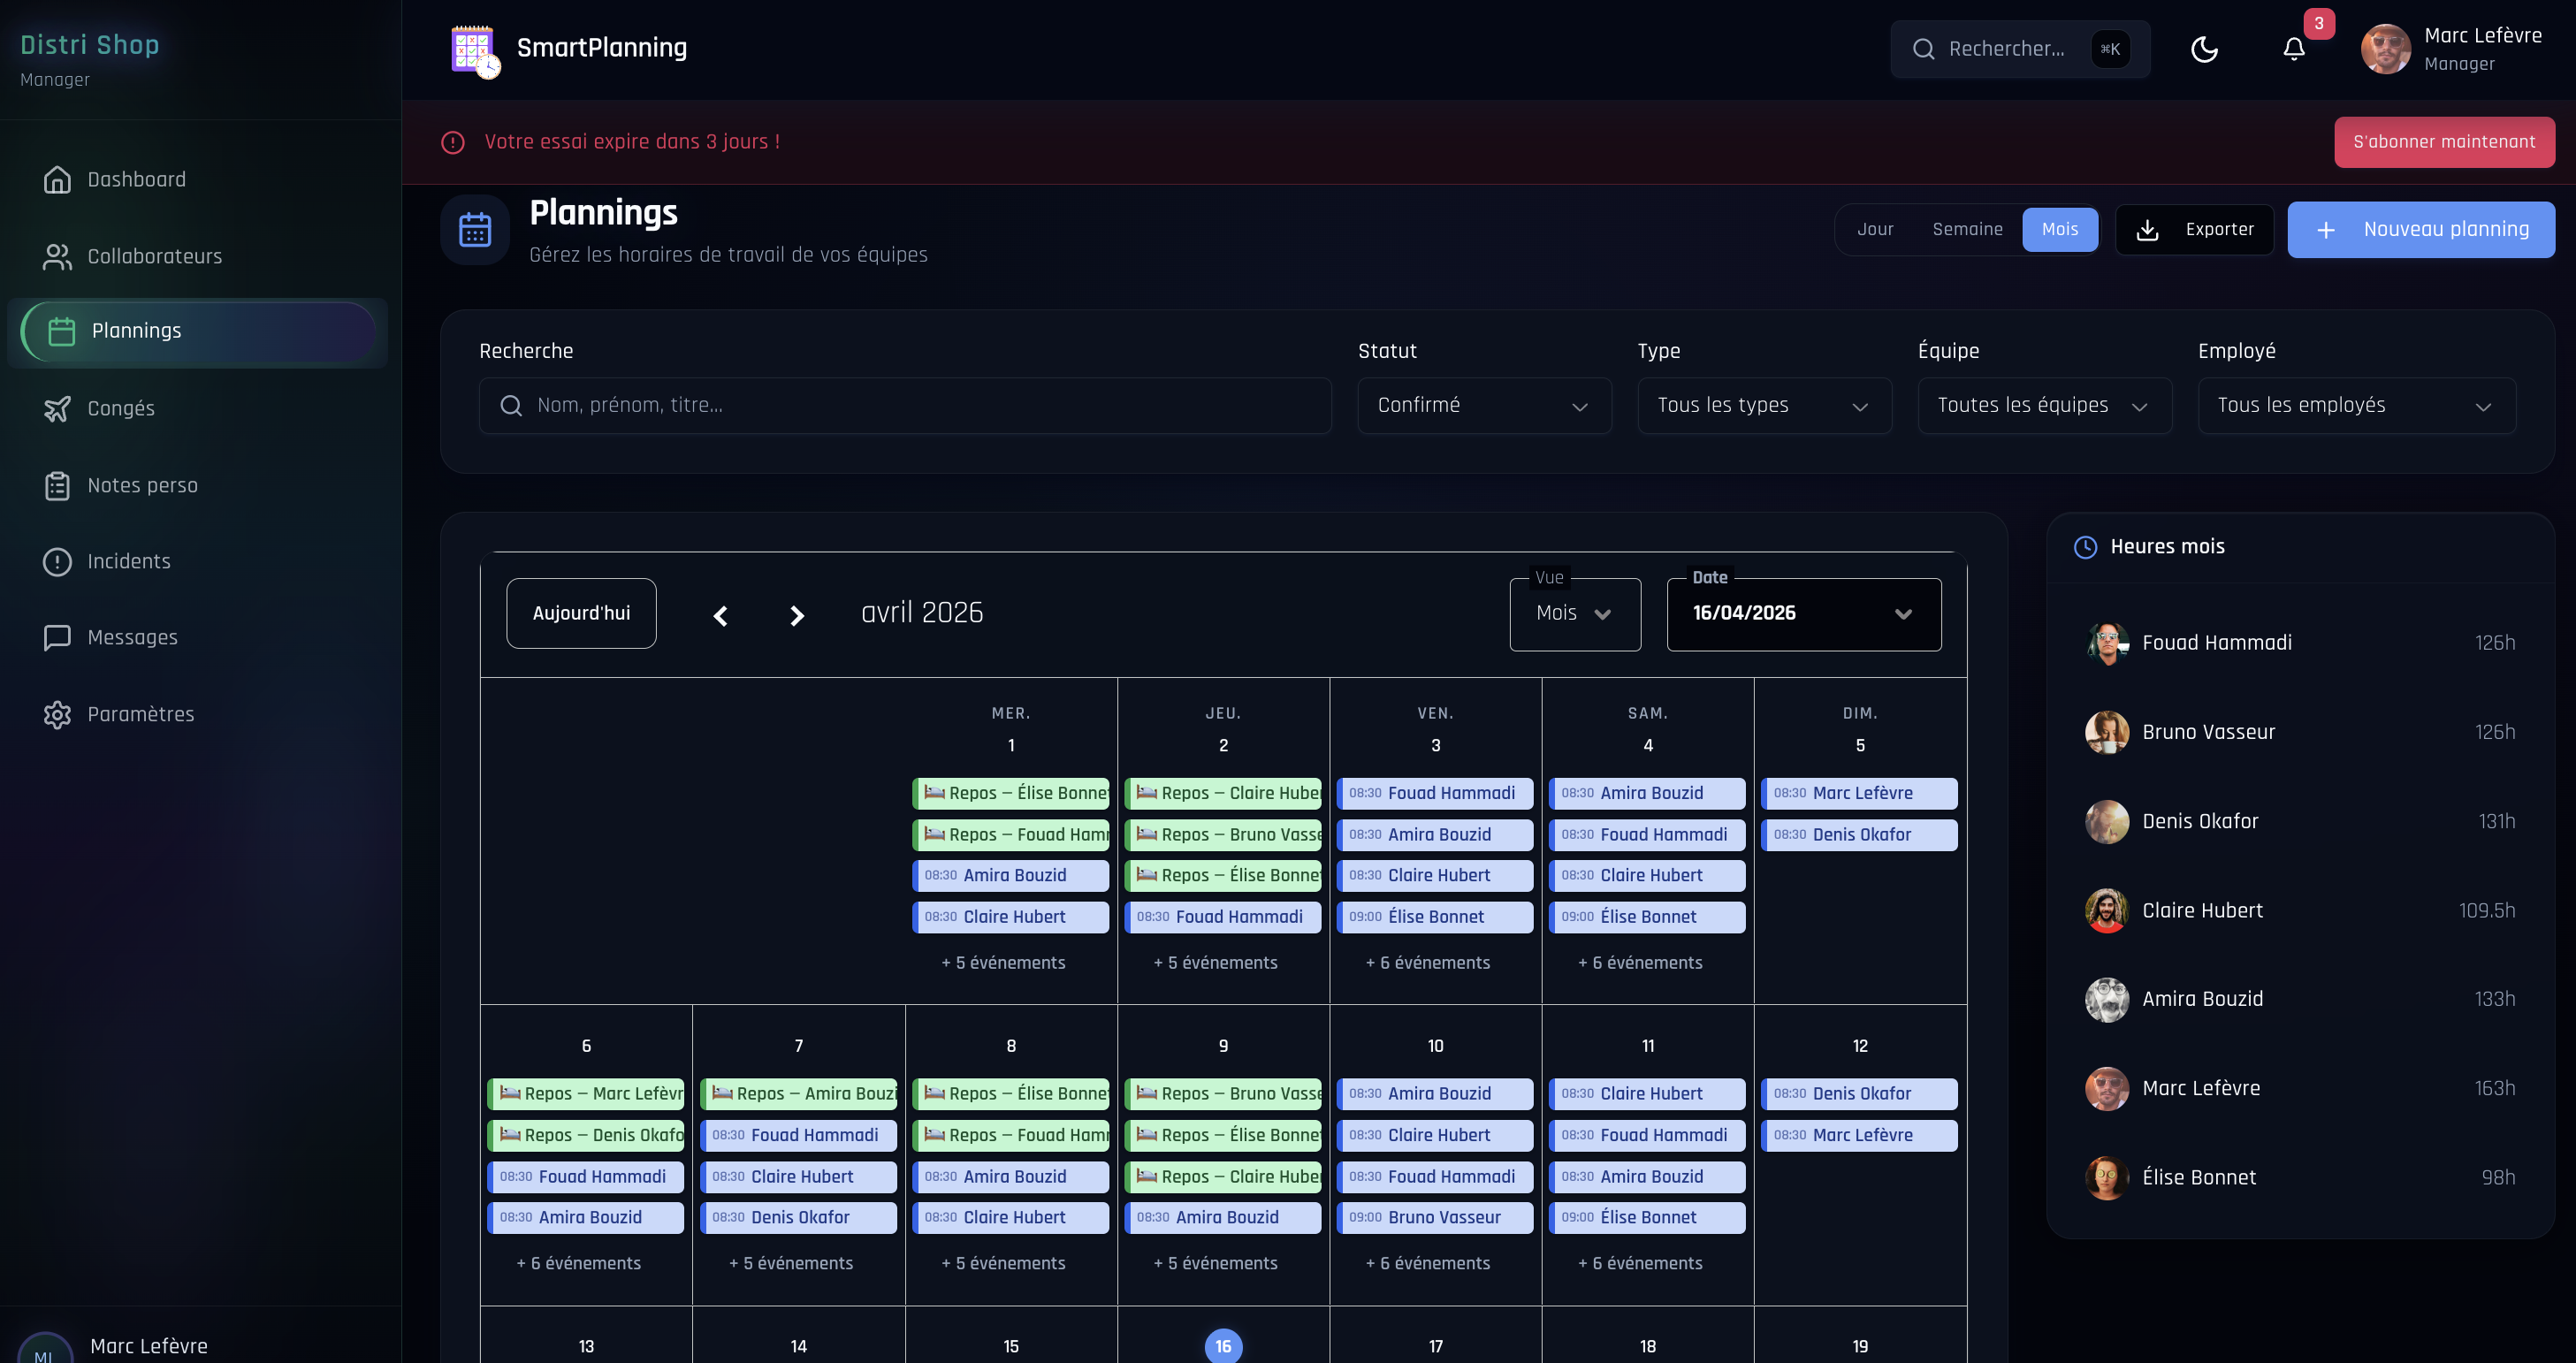Viewport: 2576px width, 1363px height.
Task: Click Distri Shop workspace title
Action: tap(90, 45)
